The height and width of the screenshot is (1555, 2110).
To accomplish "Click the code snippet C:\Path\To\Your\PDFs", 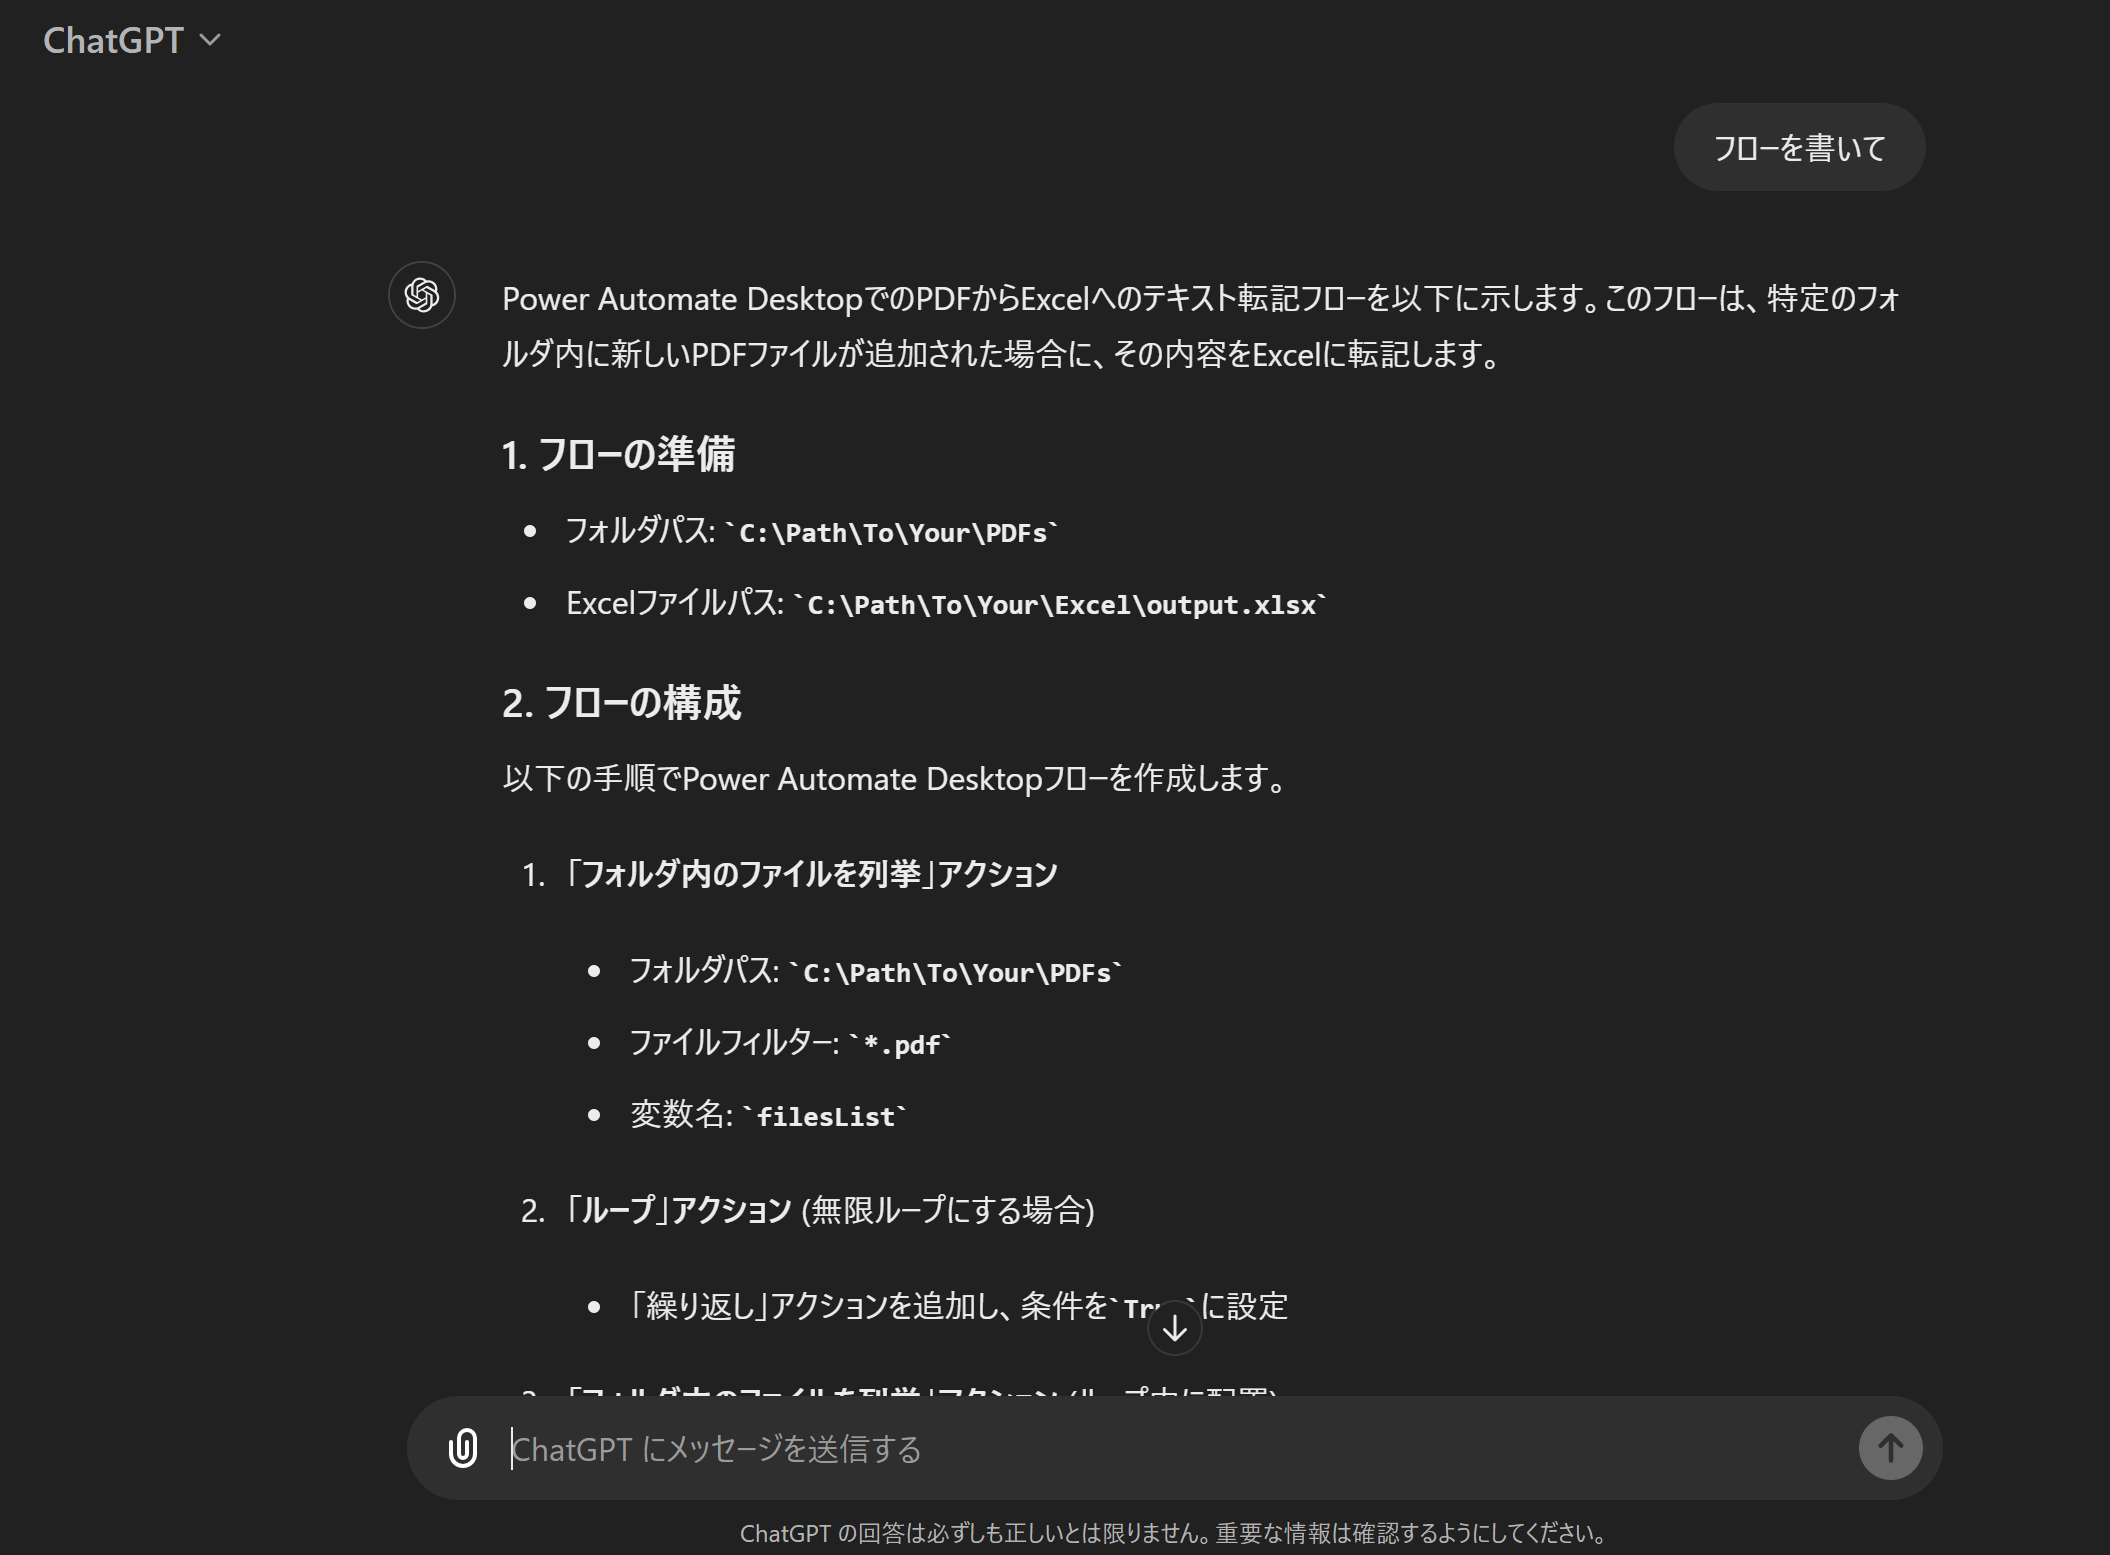I will click(897, 532).
